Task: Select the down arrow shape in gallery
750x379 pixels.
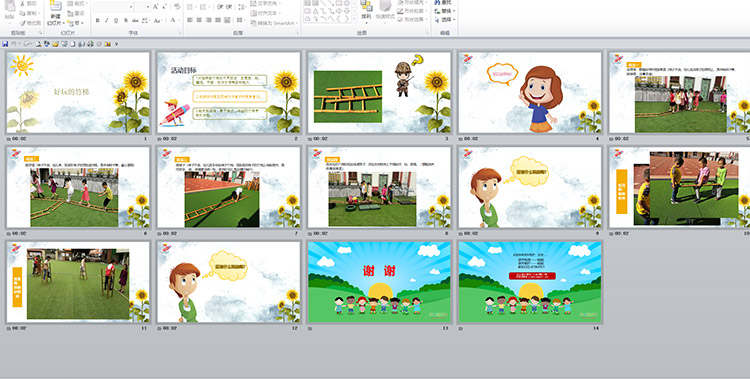Action: 347,11
